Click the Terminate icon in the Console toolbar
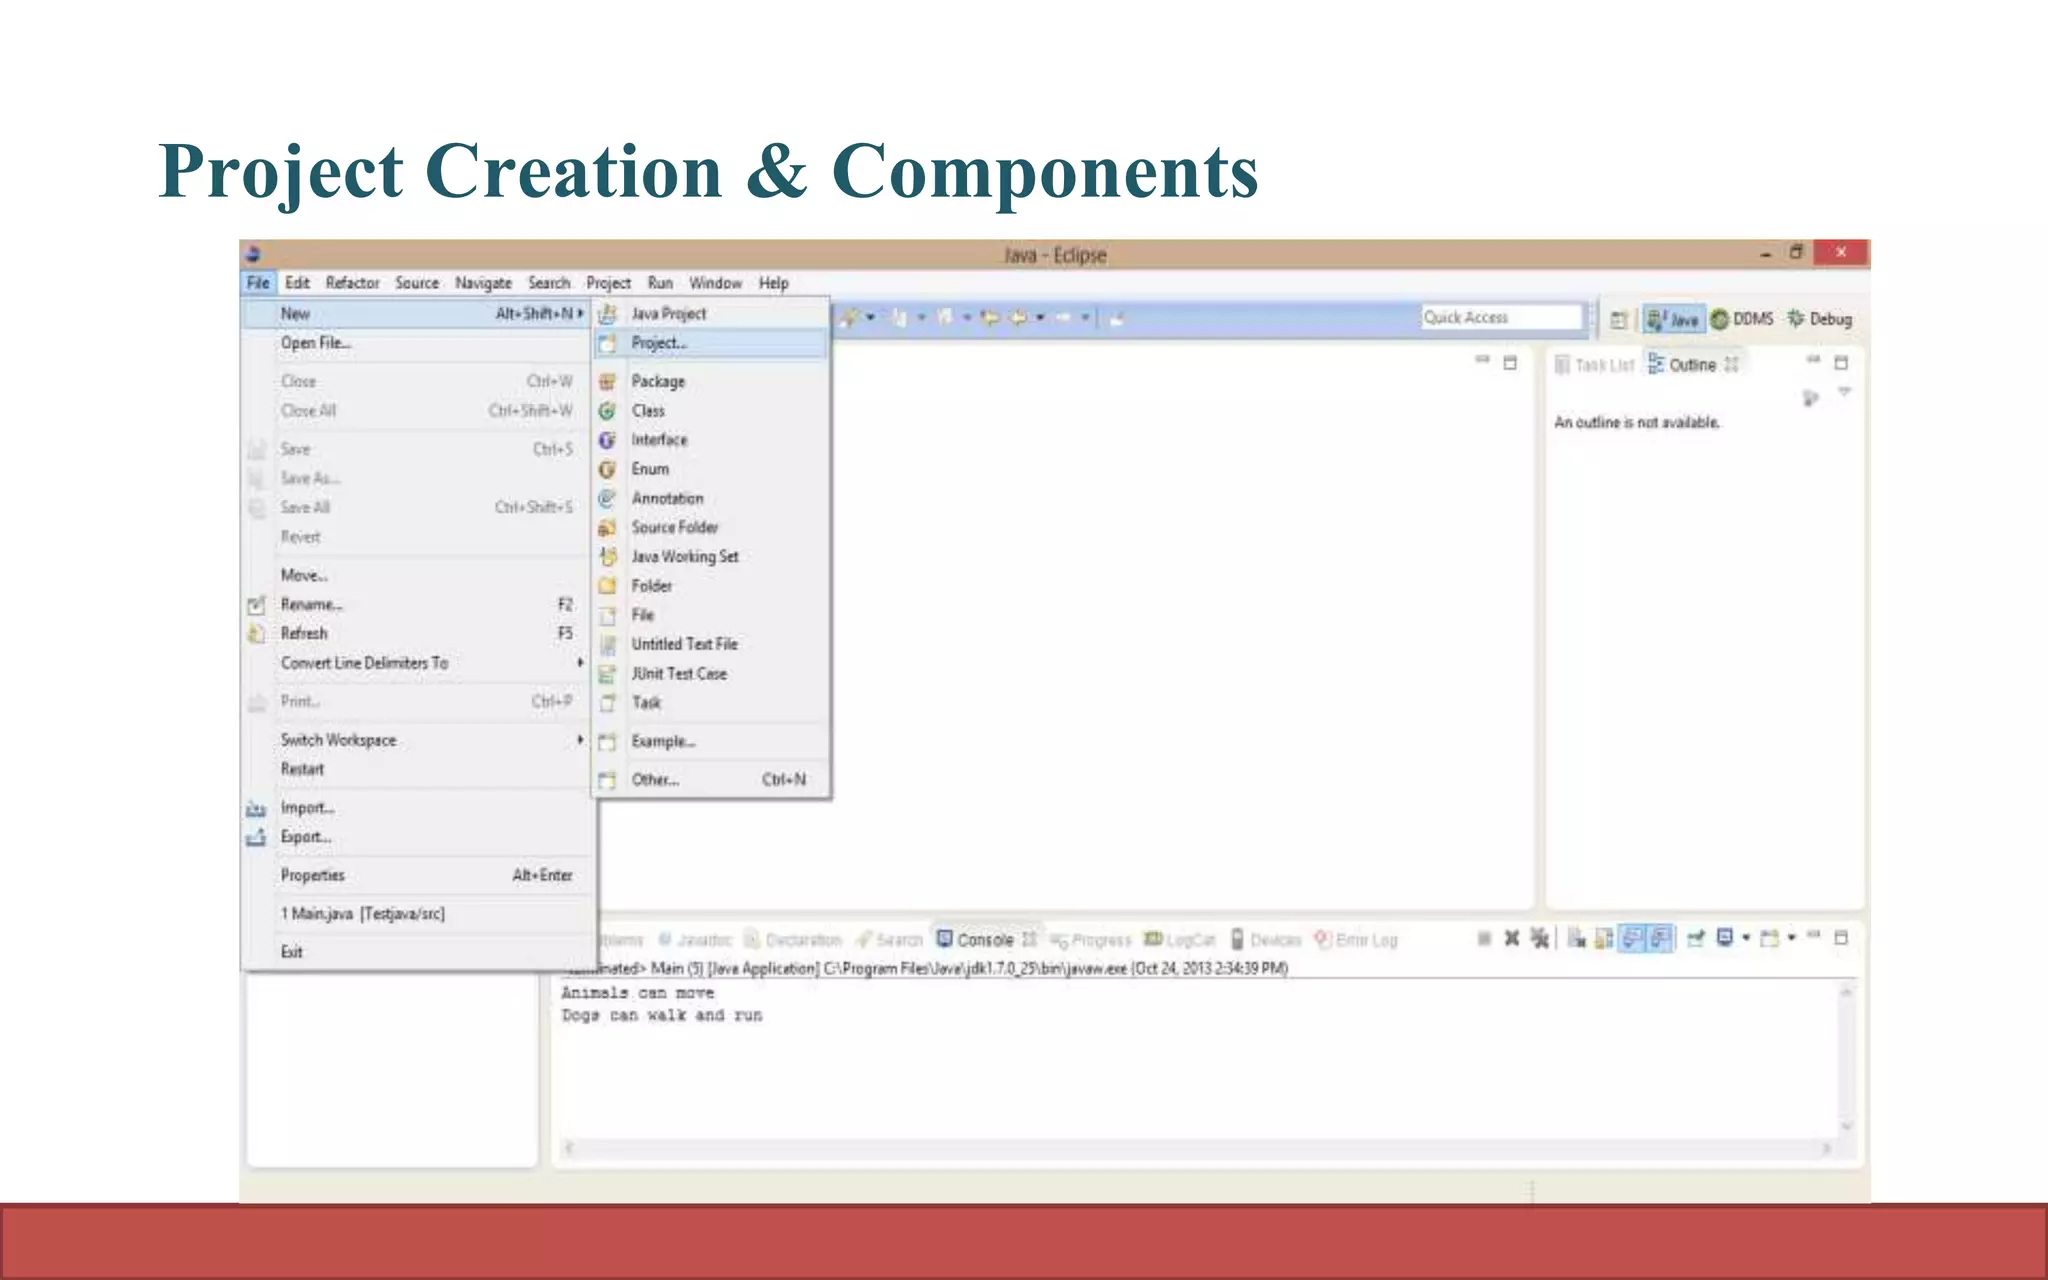Viewport: 2048px width, 1280px height. 1484,939
